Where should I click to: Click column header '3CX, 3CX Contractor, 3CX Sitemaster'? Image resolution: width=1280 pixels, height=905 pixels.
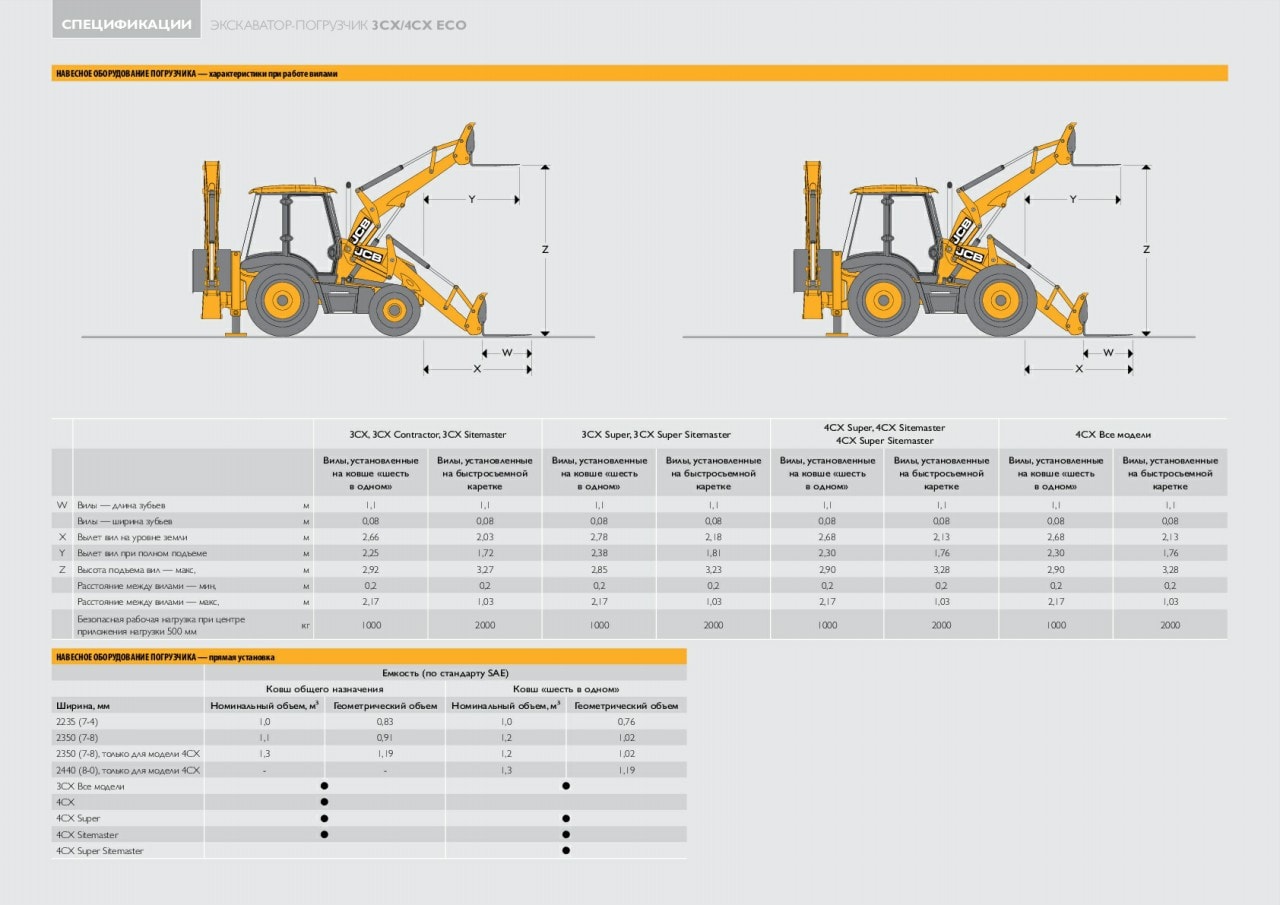point(428,435)
